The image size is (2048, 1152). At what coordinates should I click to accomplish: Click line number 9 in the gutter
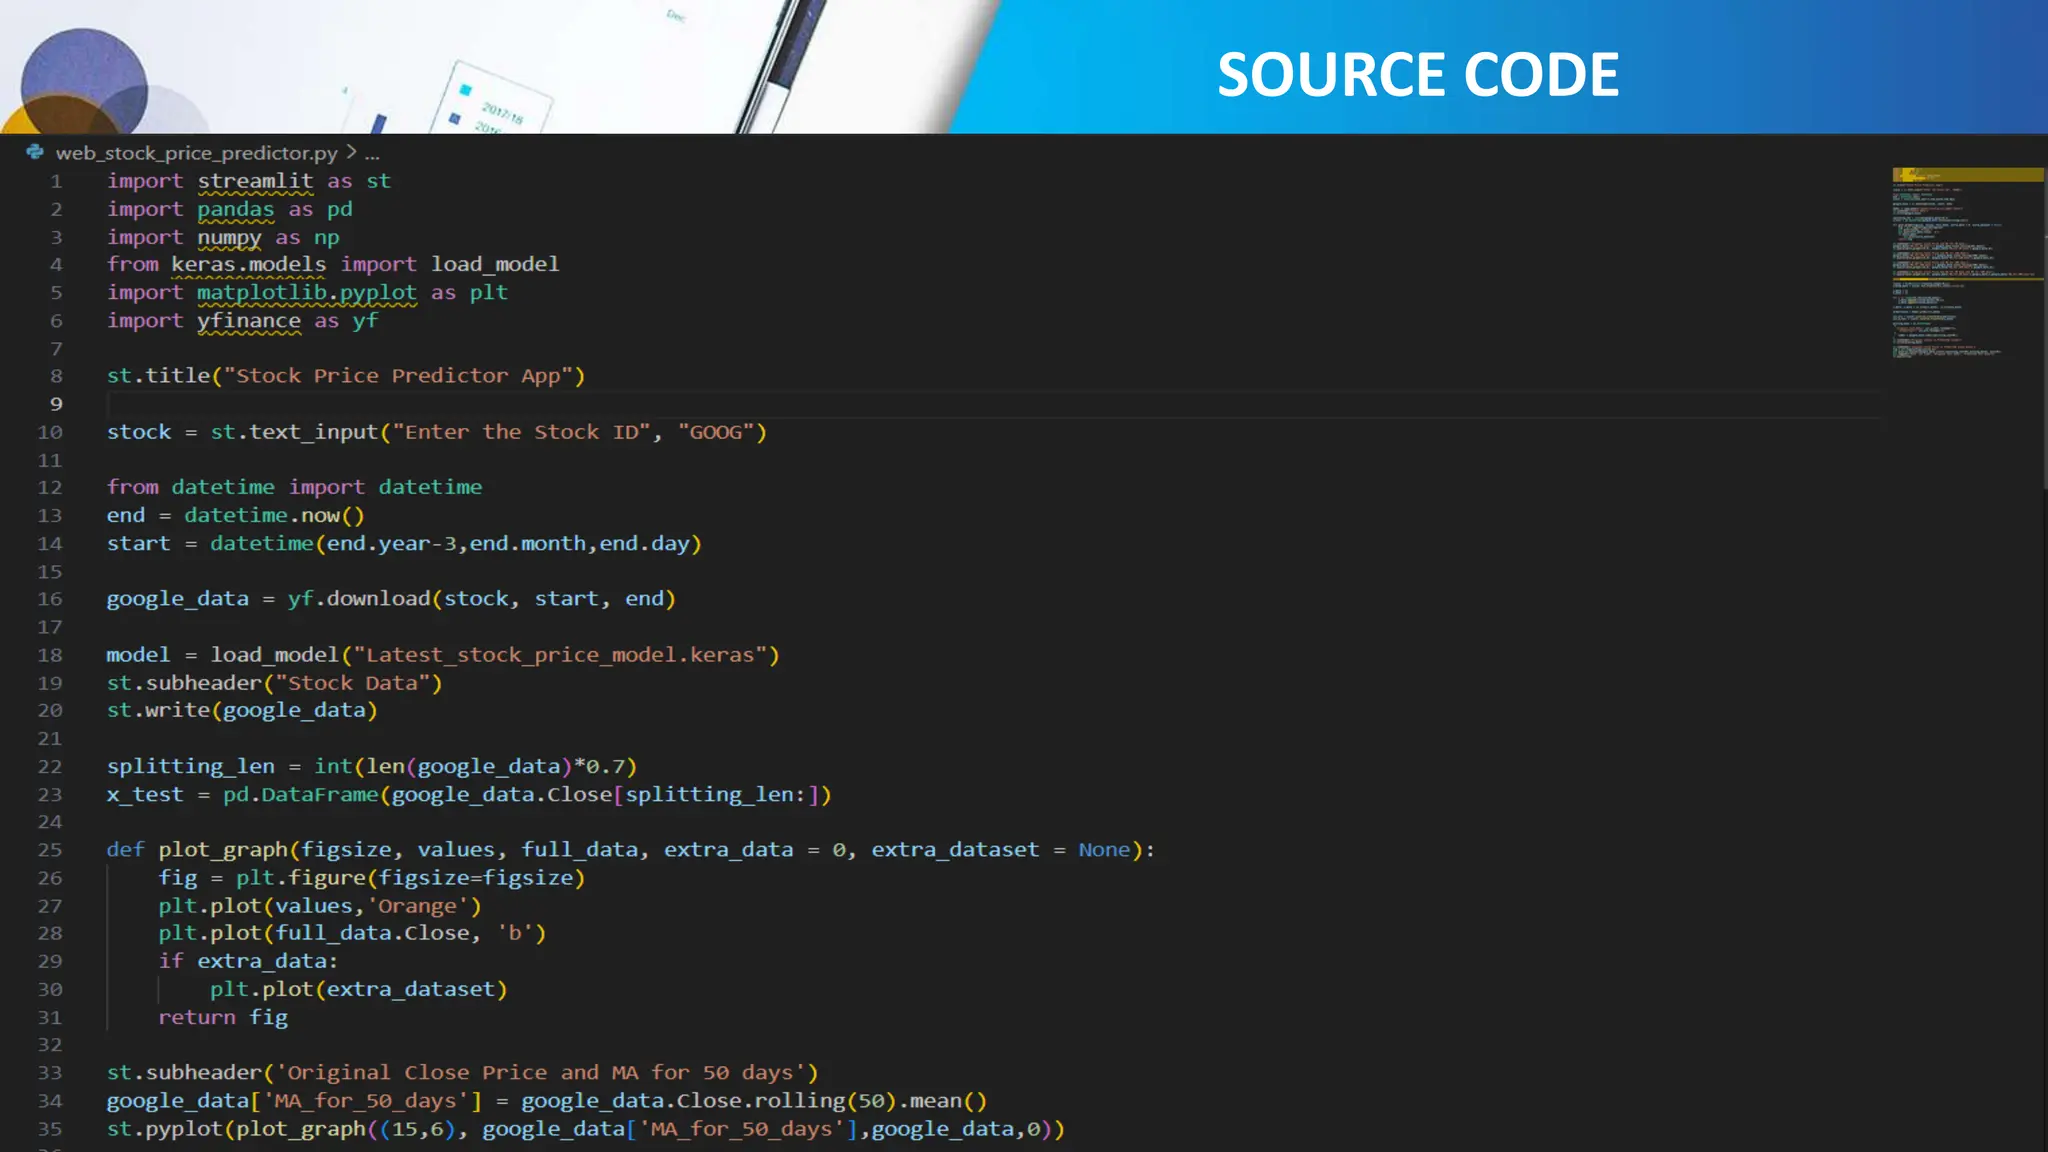point(56,404)
